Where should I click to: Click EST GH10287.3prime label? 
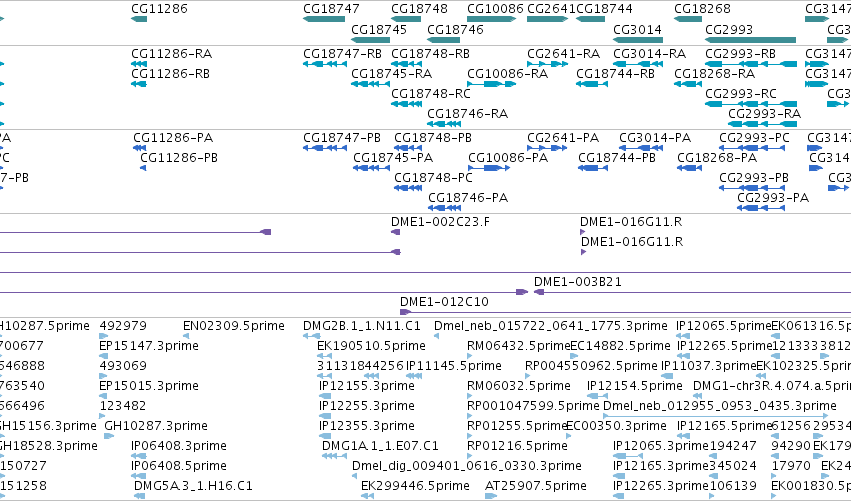click(x=156, y=426)
